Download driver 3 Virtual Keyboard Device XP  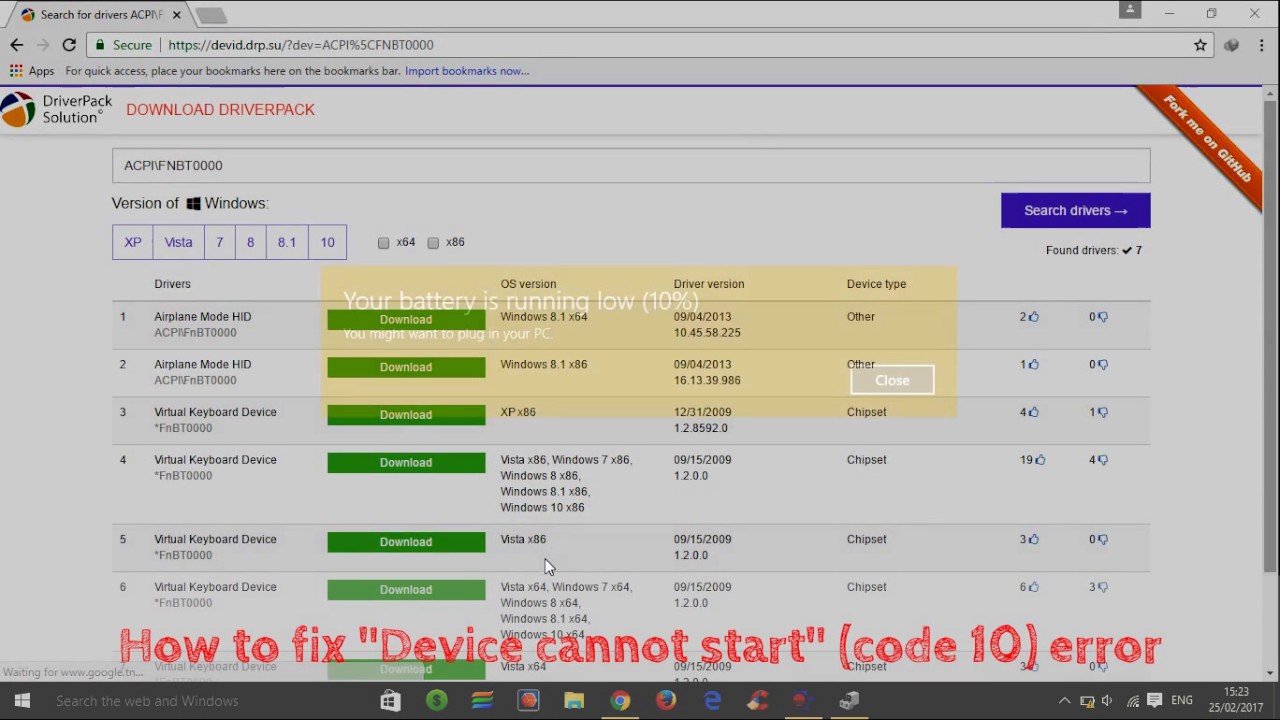pyautogui.click(x=406, y=415)
